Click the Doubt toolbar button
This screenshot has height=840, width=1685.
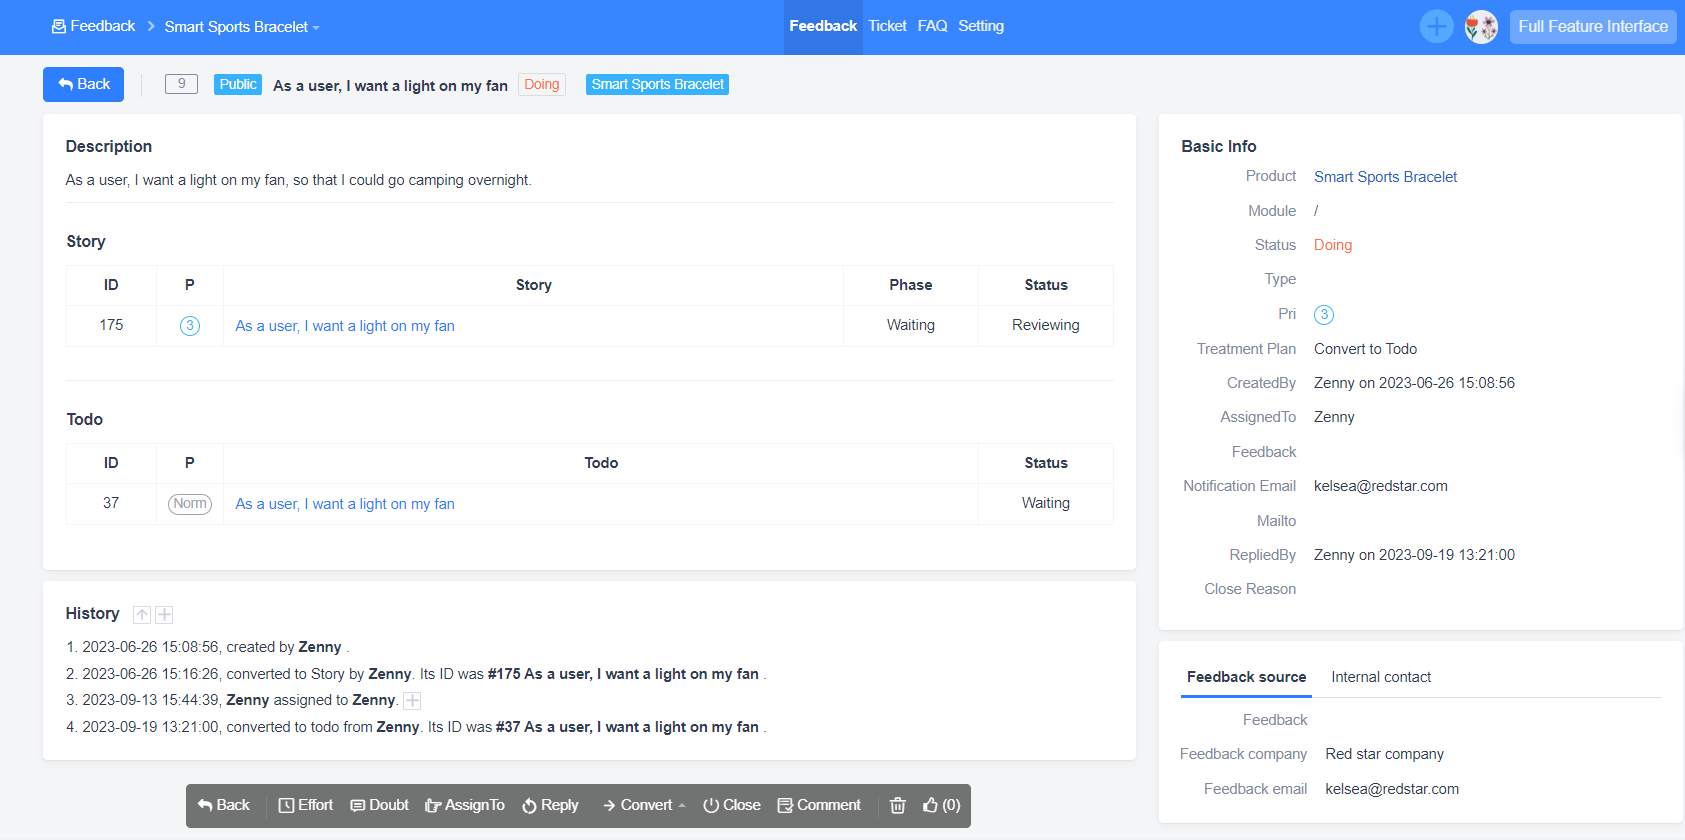click(x=379, y=806)
